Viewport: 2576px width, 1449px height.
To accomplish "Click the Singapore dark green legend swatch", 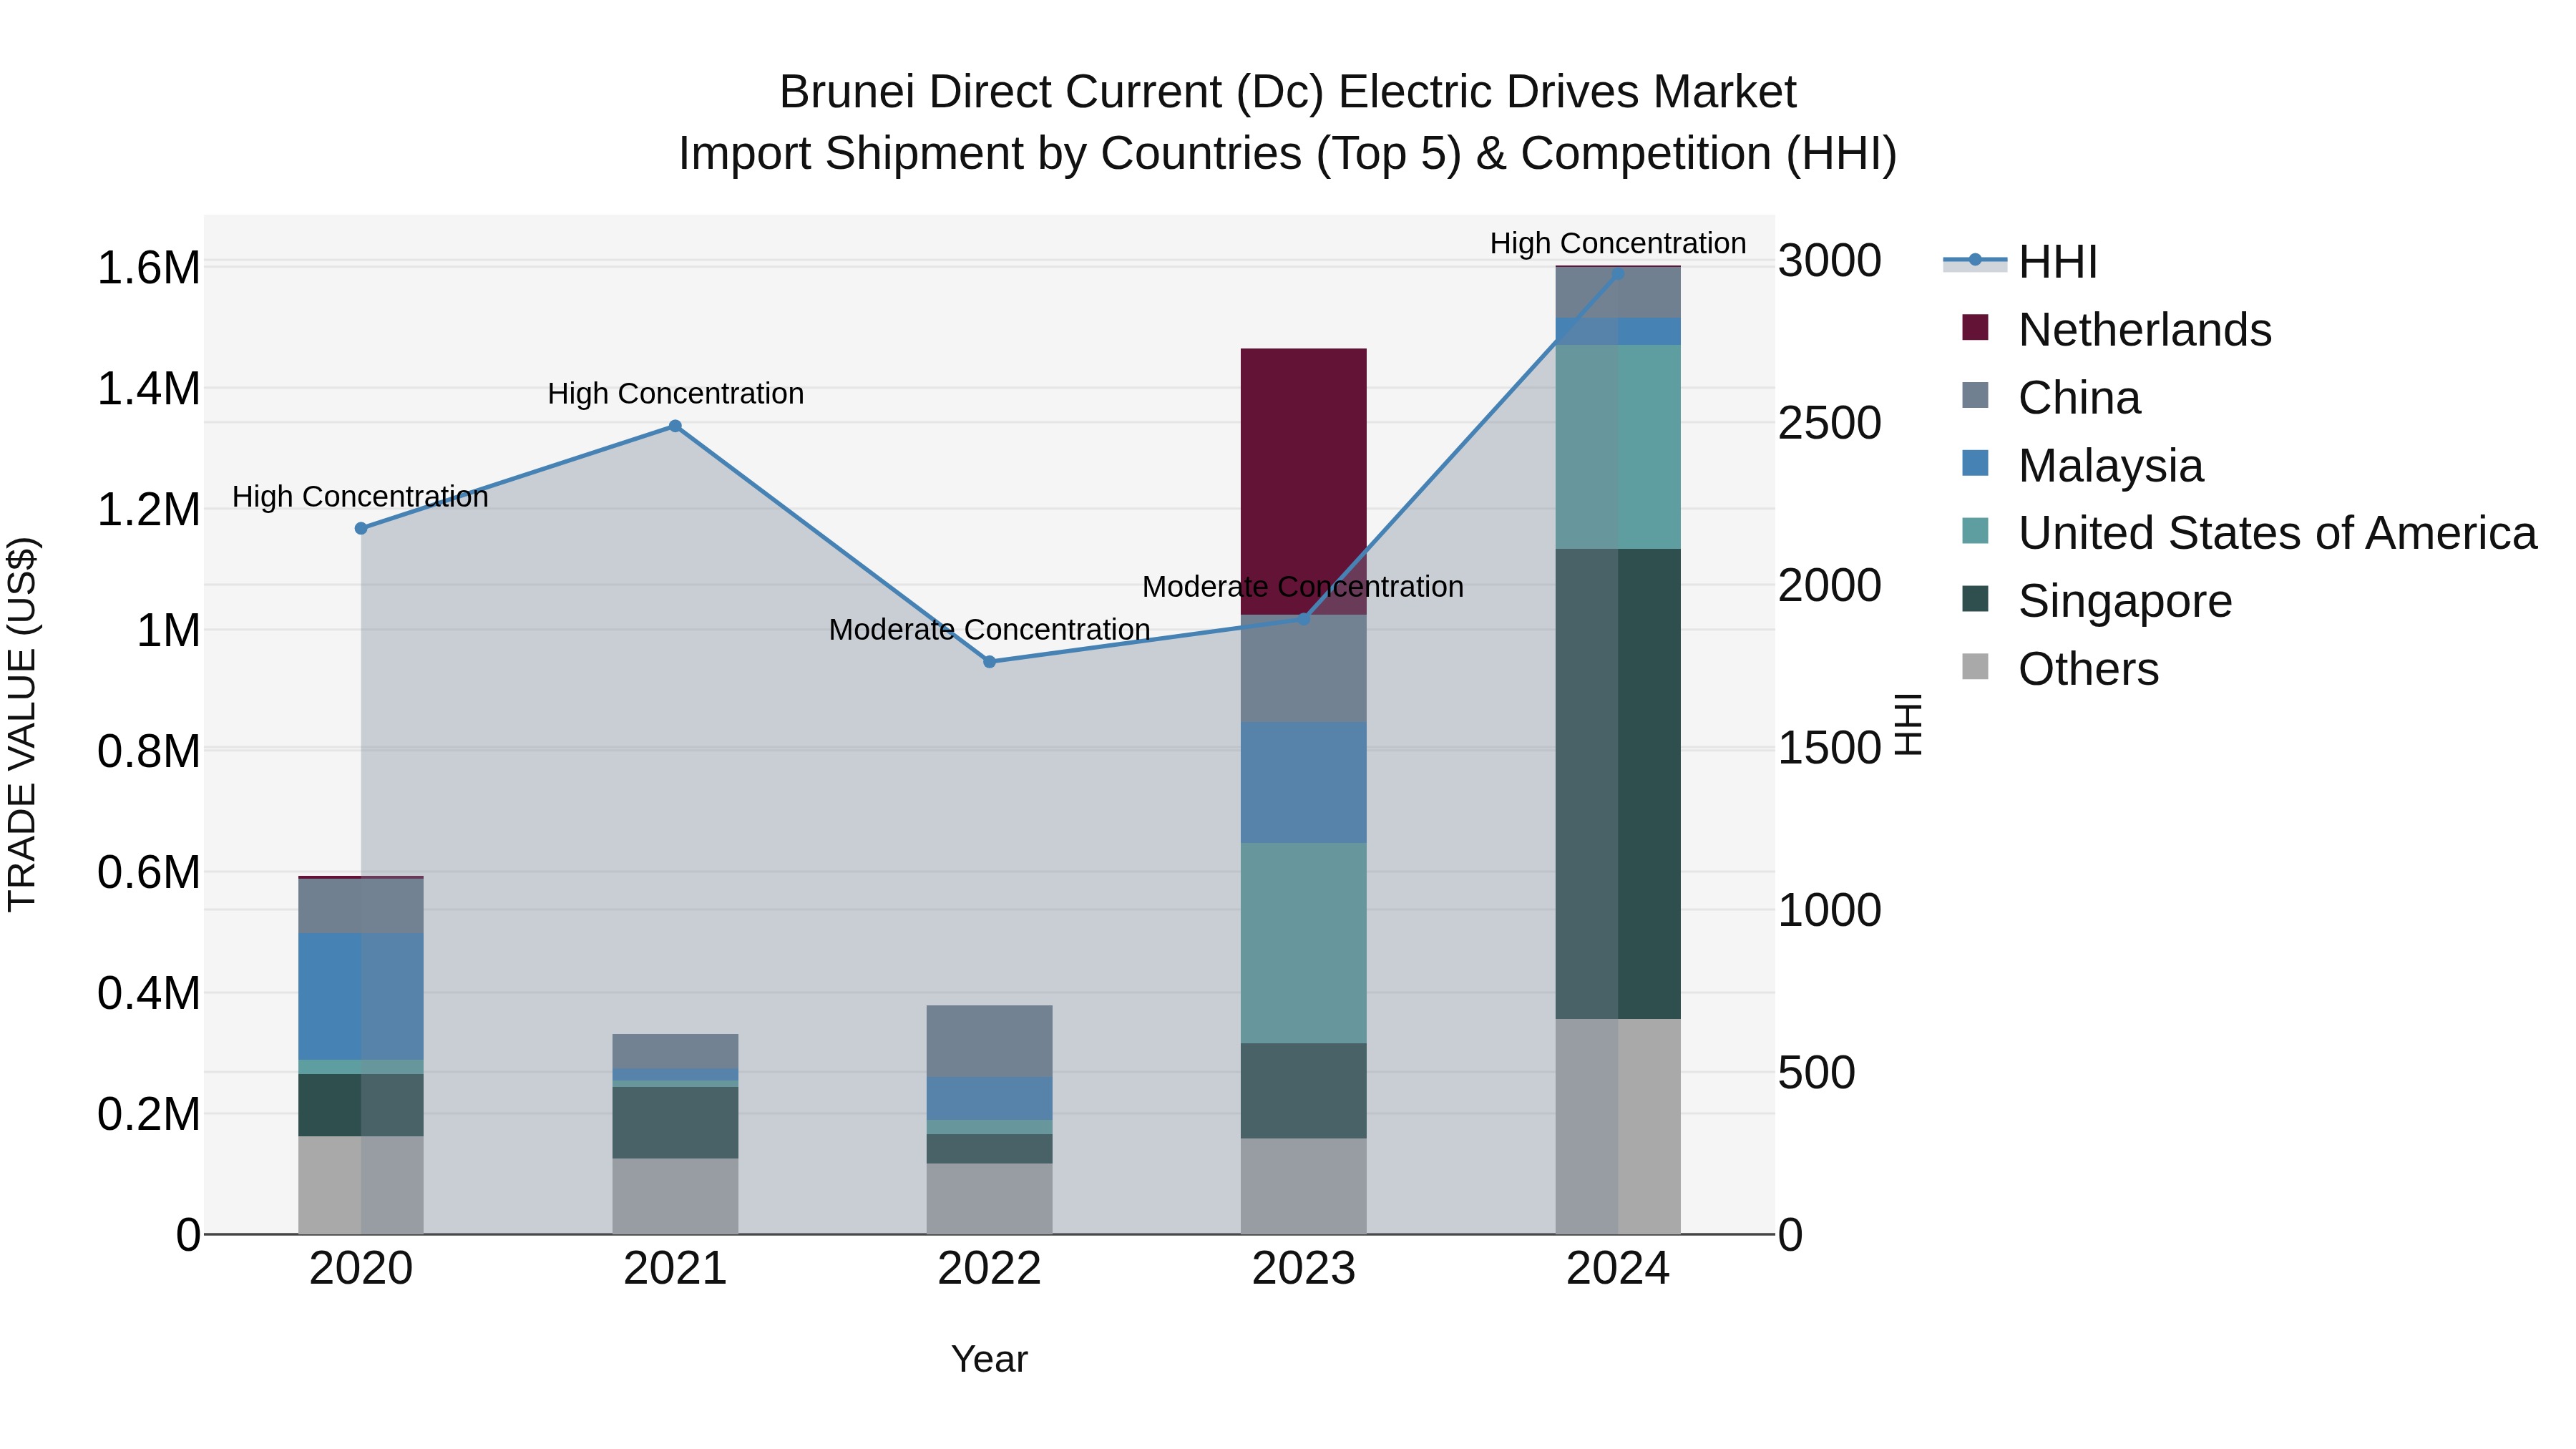I will pyautogui.click(x=1975, y=599).
